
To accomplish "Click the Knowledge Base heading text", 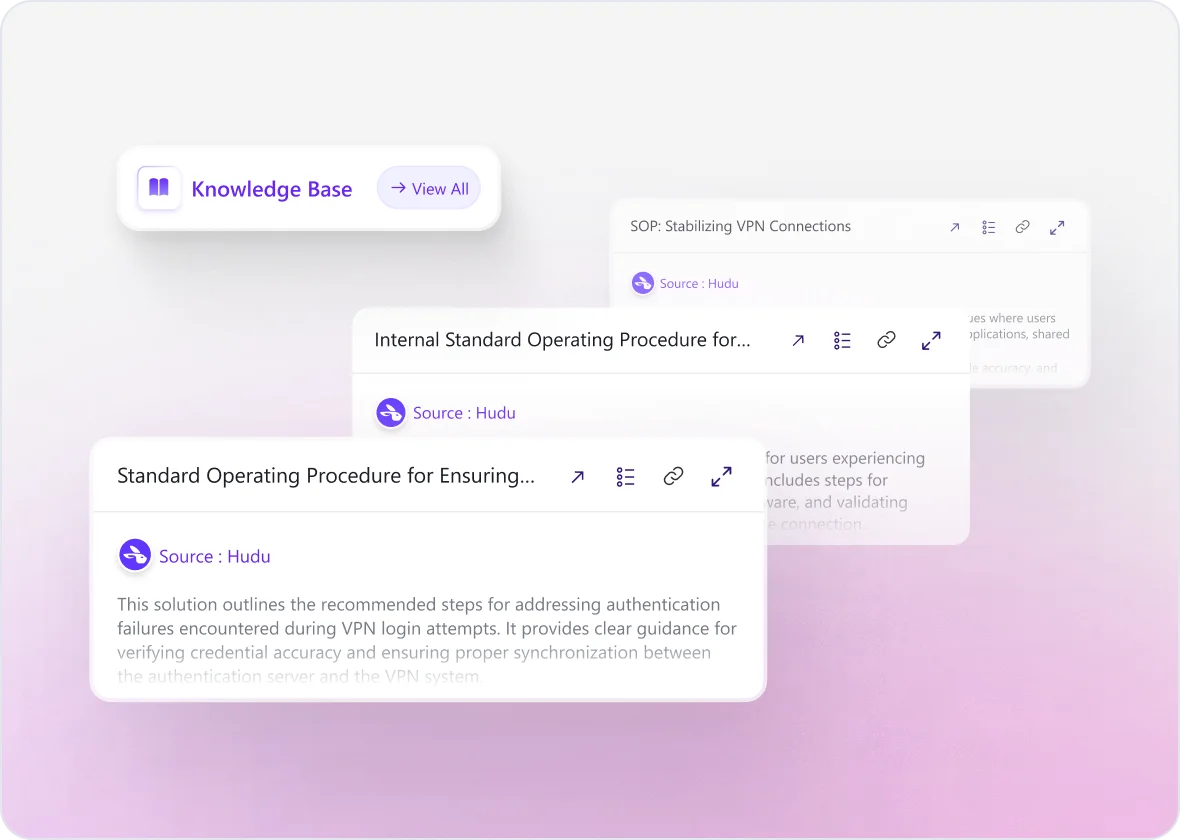I will (x=271, y=189).
